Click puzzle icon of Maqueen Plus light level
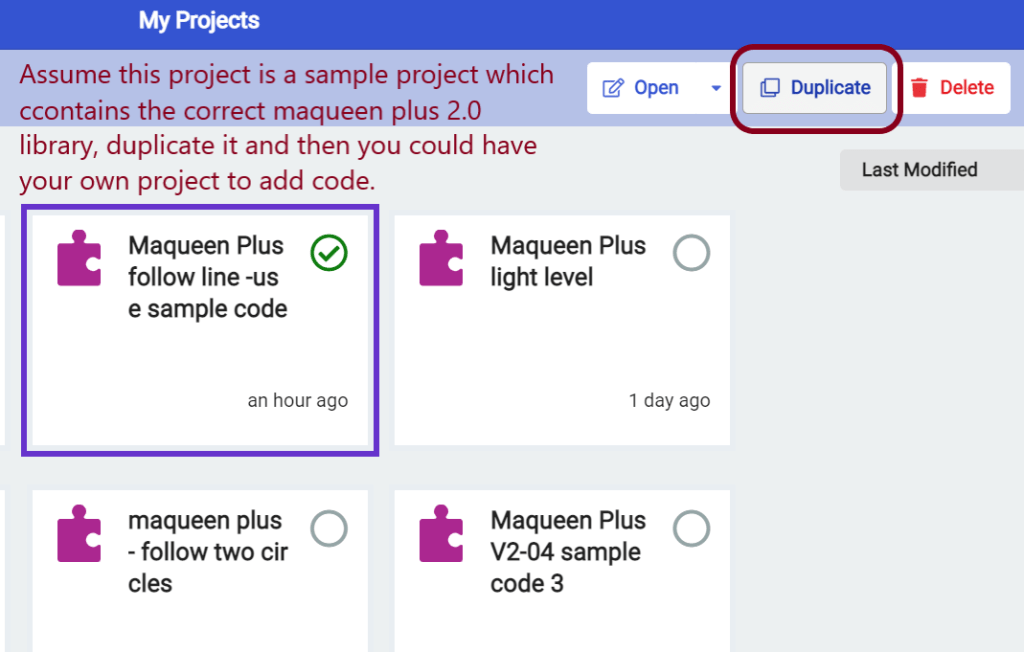 pos(441,259)
